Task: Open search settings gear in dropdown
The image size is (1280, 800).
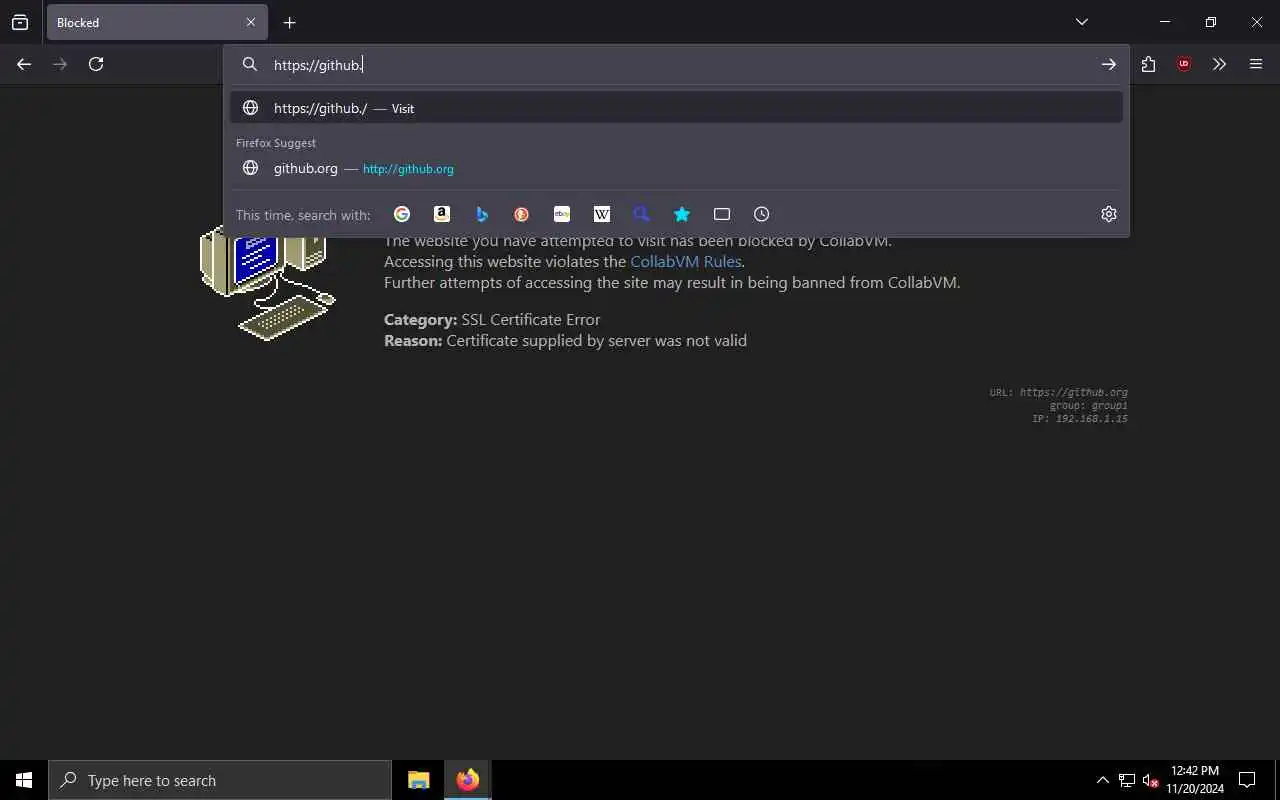Action: point(1109,214)
